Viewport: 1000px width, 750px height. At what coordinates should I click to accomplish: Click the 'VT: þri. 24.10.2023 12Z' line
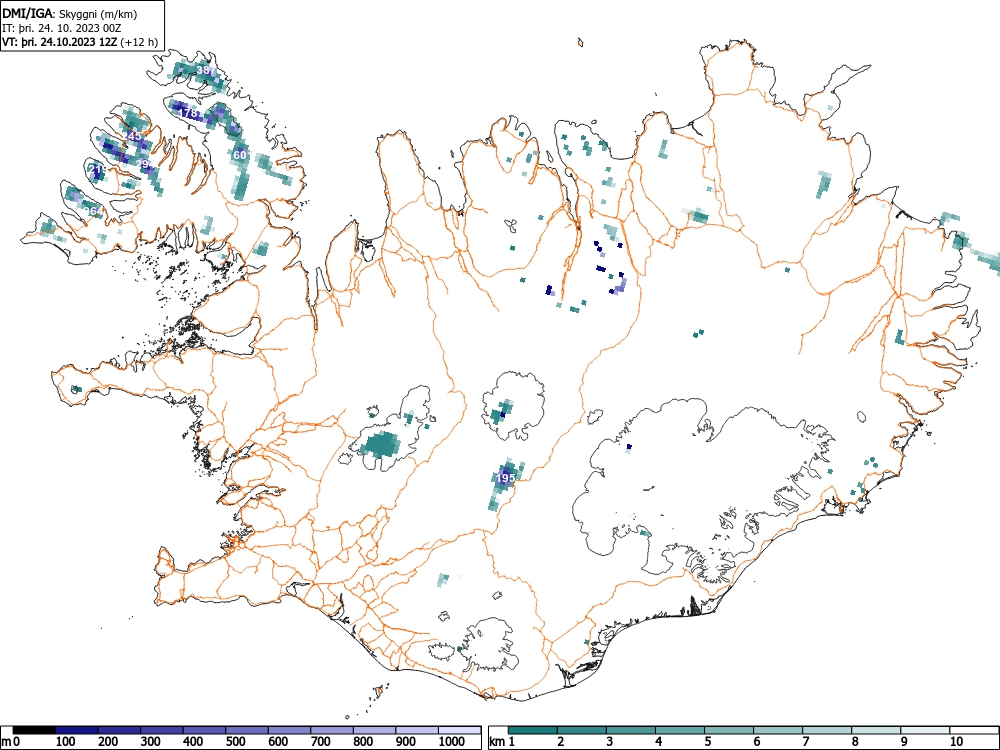(59, 42)
